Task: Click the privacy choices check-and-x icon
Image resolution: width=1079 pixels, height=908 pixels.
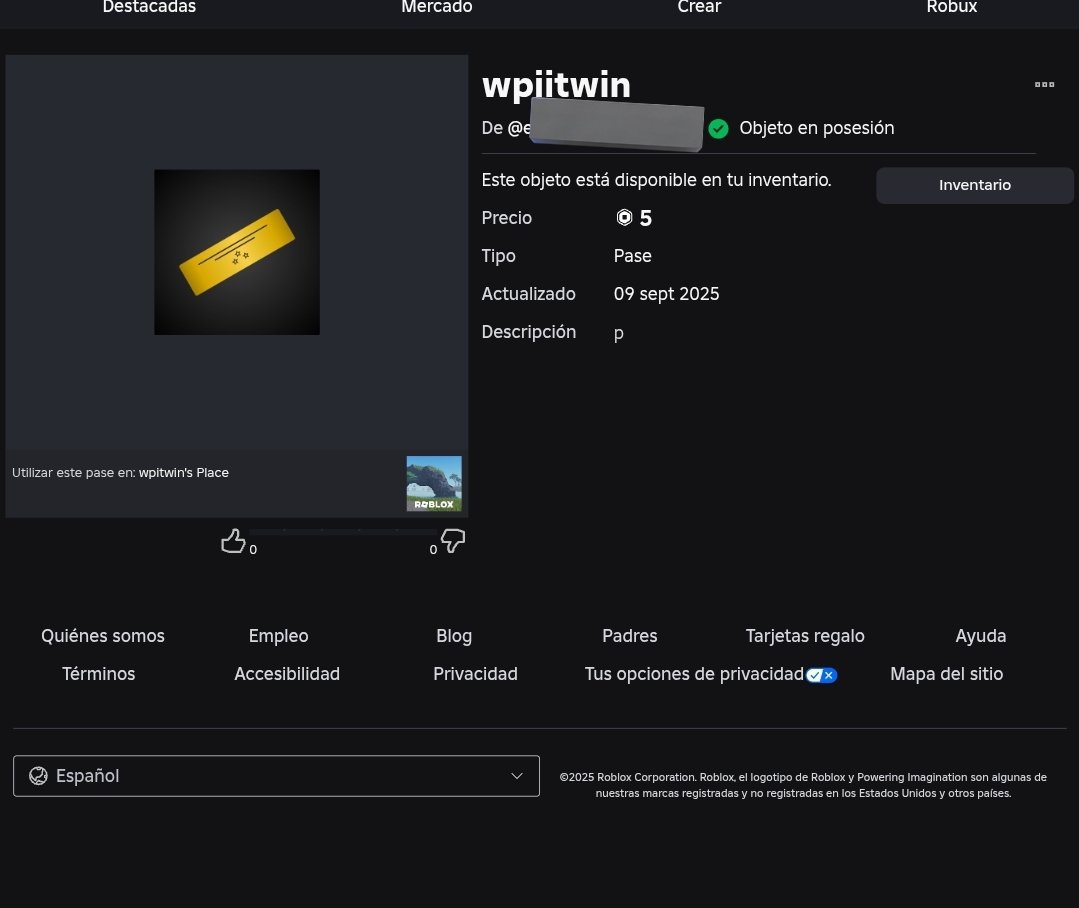Action: [822, 675]
